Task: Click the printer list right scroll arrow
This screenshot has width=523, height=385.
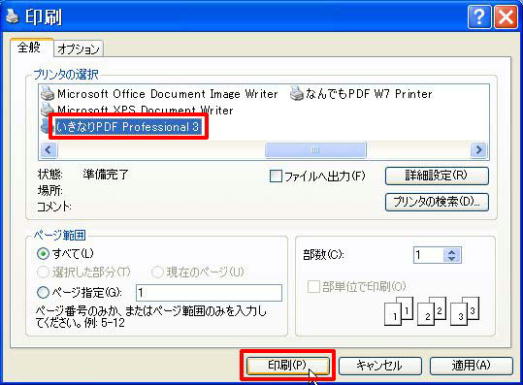Action: [x=479, y=150]
